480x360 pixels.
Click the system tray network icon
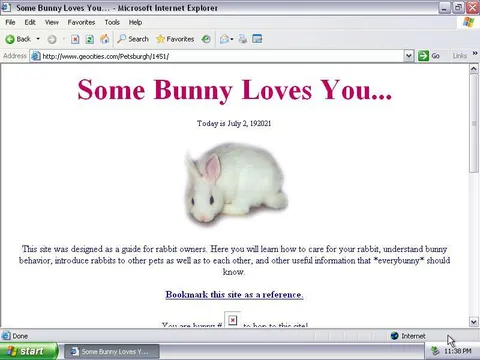[x=435, y=351]
